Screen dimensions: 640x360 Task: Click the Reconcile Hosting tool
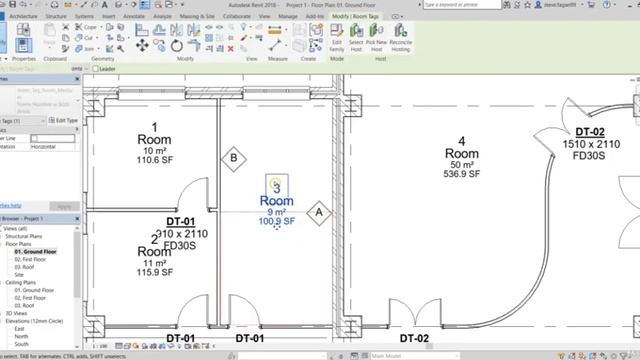400,38
